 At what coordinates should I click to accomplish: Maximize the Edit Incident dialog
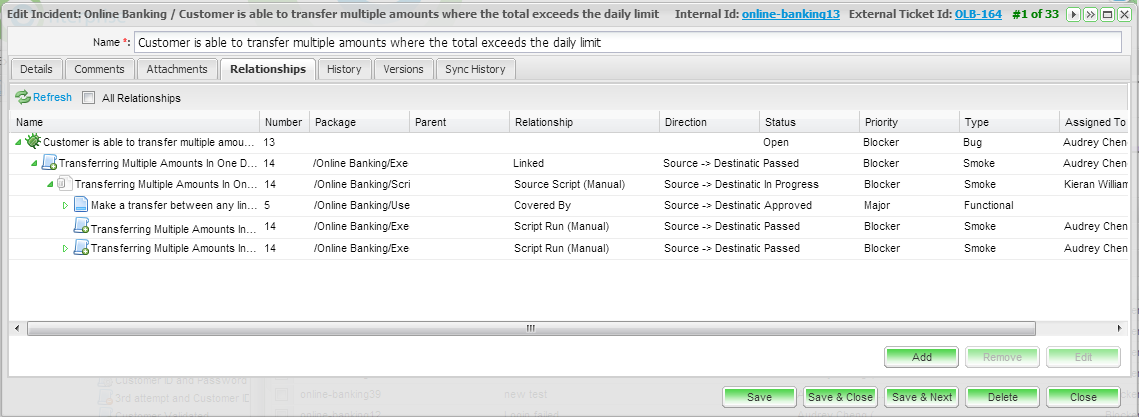[x=1107, y=15]
